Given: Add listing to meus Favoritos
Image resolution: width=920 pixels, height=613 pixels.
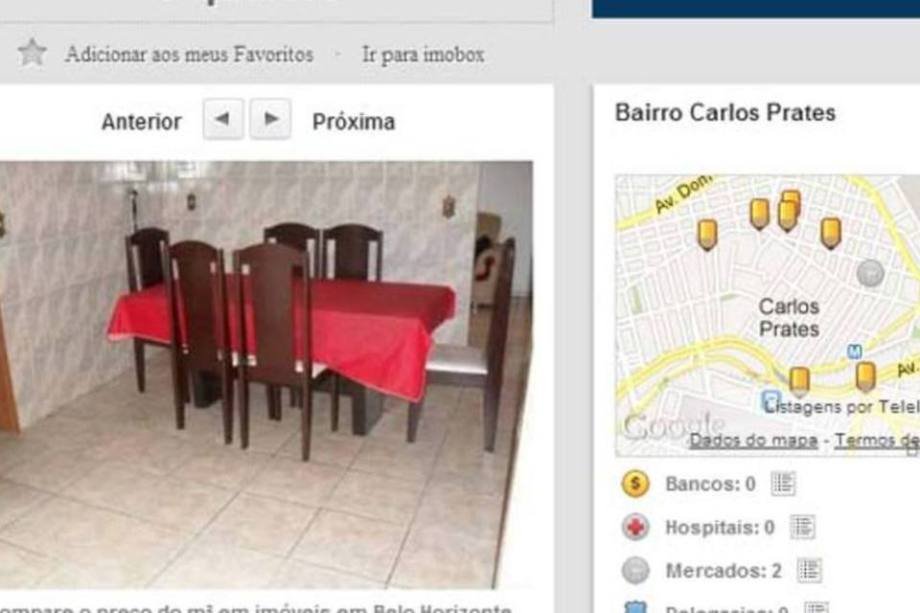Looking at the screenshot, I should point(189,54).
